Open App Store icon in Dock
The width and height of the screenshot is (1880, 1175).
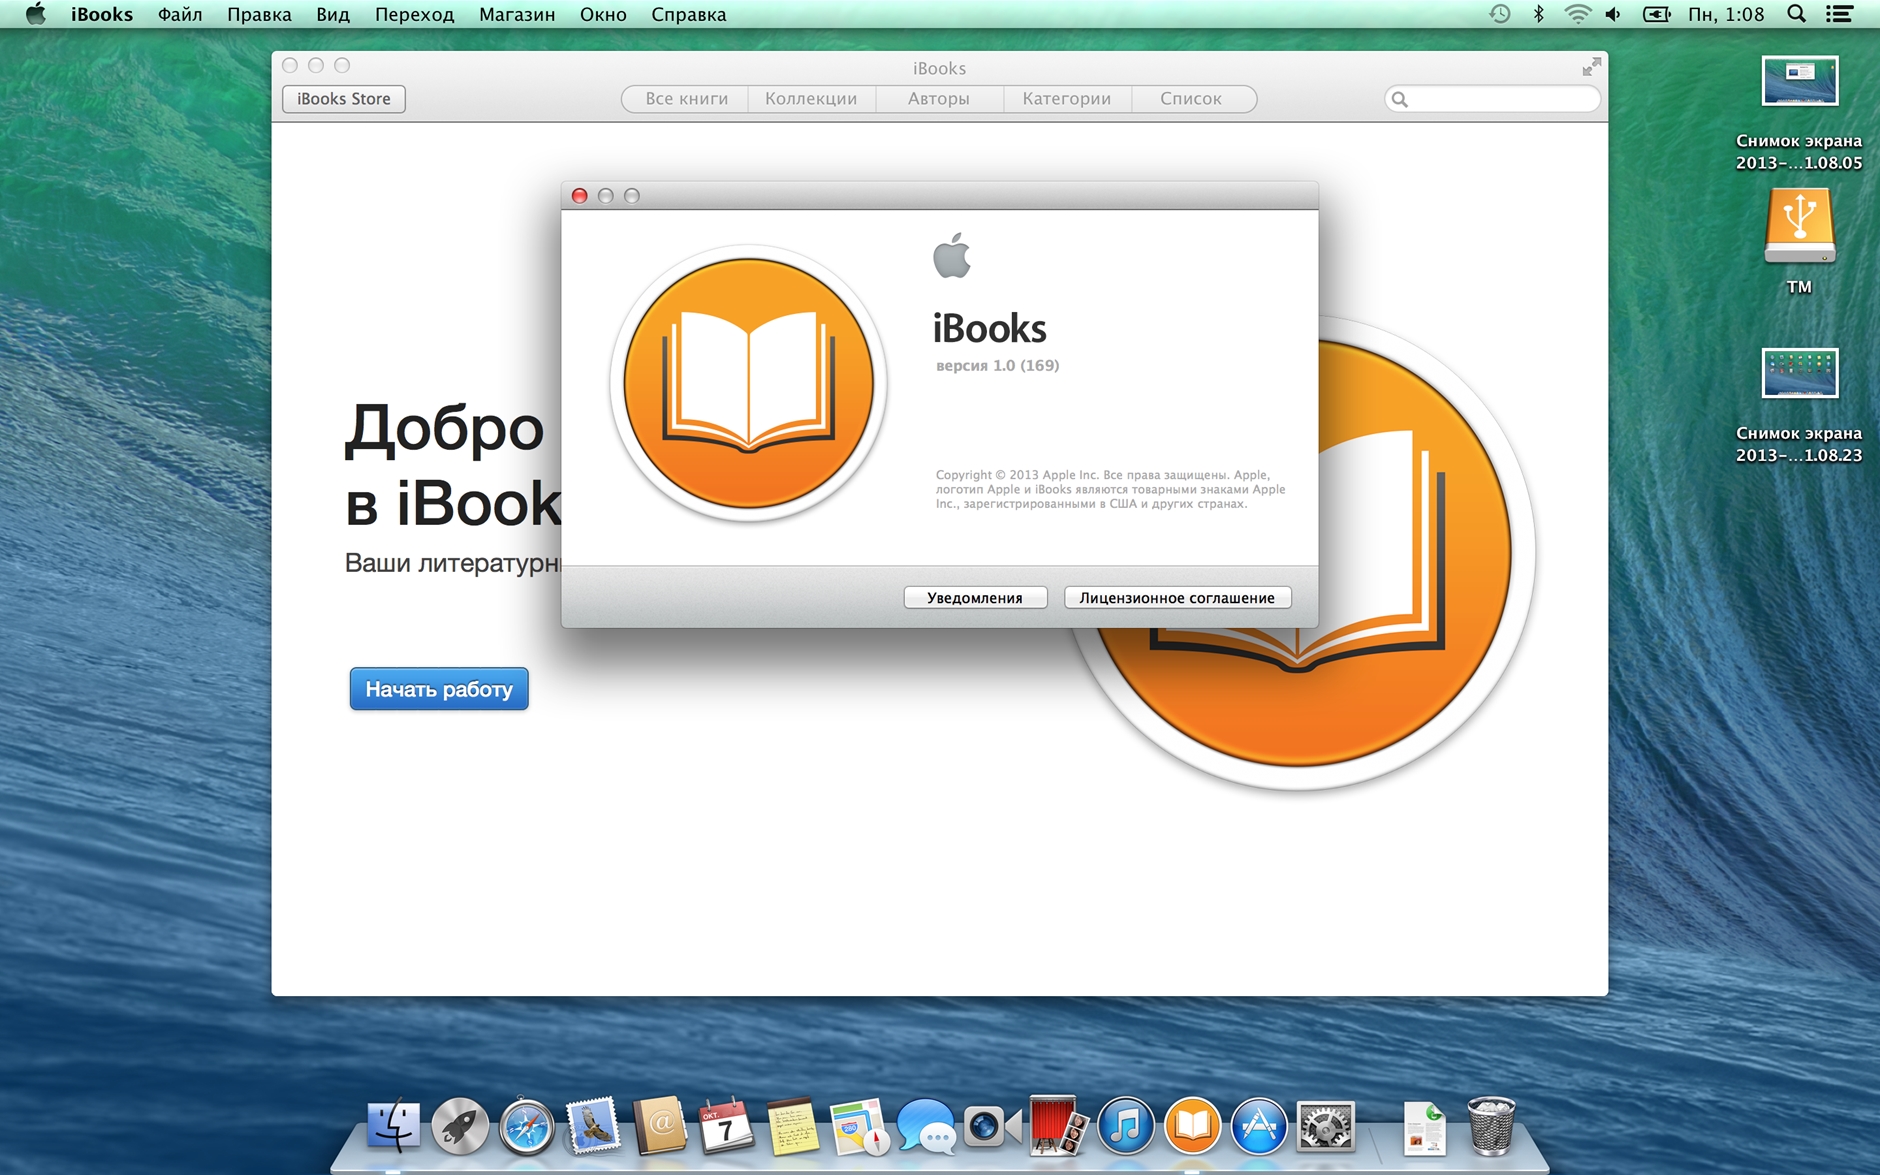pyautogui.click(x=1259, y=1127)
